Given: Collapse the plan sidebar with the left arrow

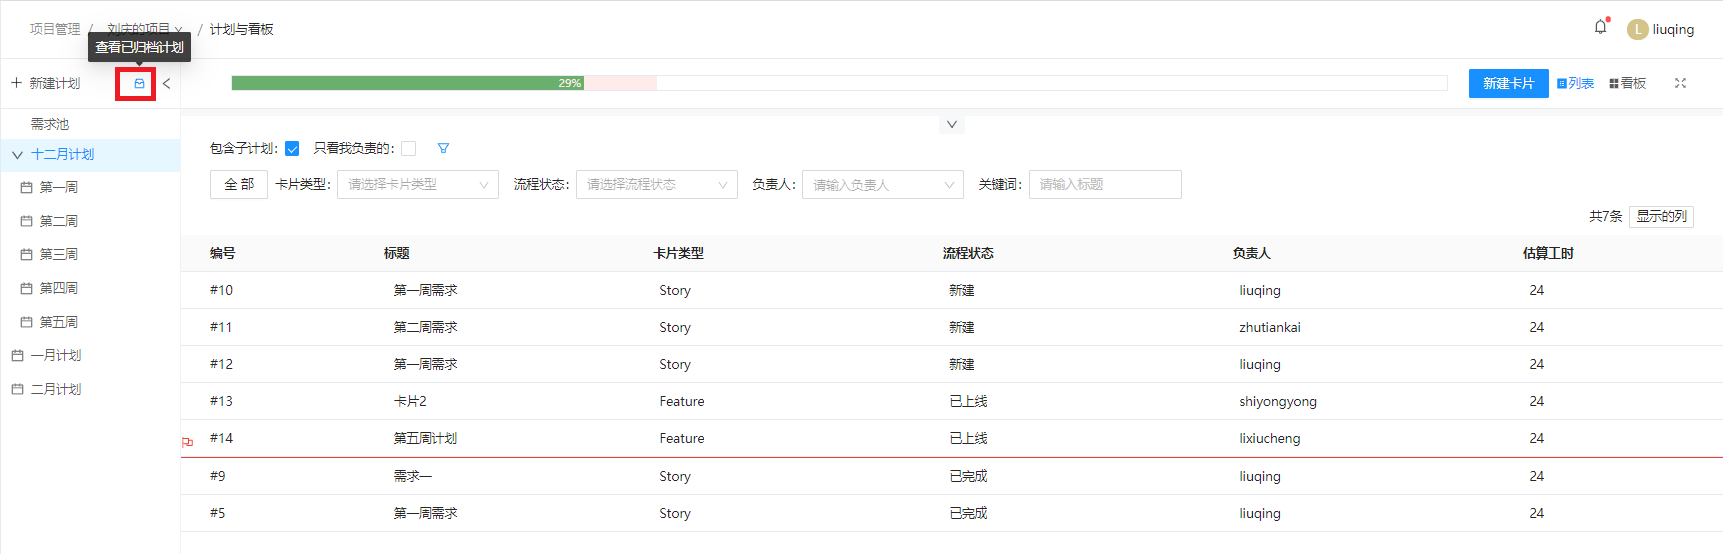Looking at the screenshot, I should click(167, 84).
